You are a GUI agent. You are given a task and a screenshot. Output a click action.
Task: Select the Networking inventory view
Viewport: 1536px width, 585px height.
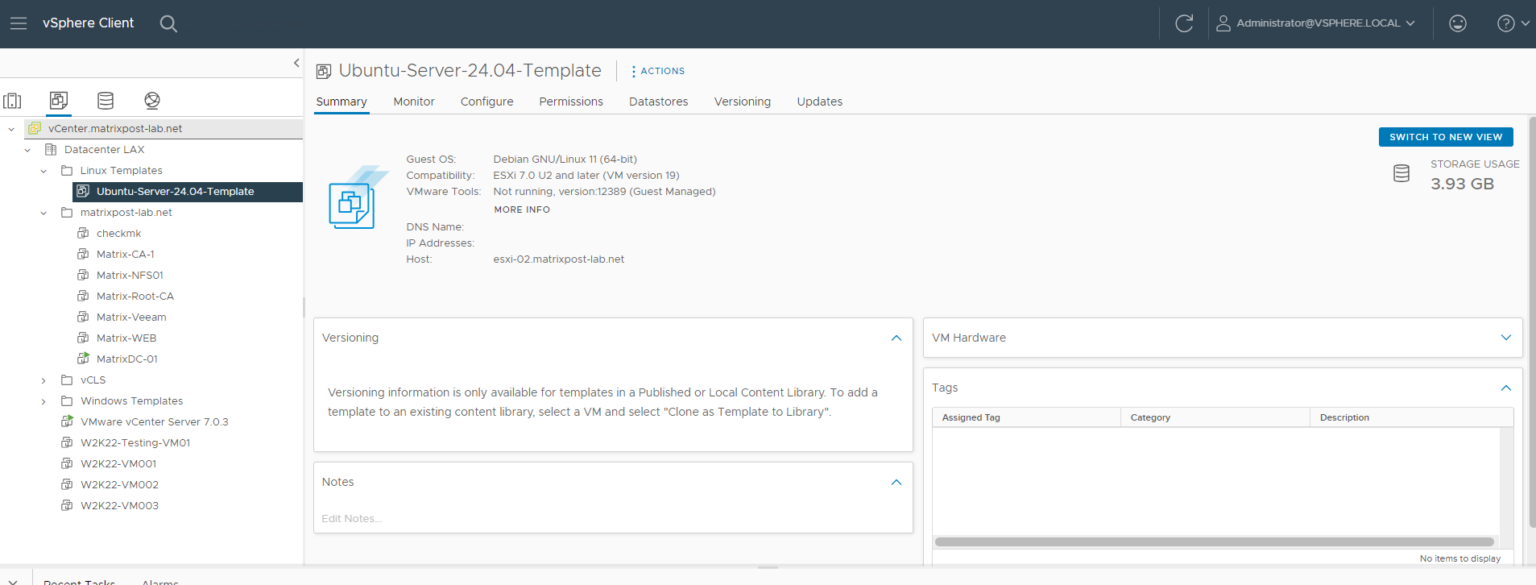[x=150, y=100]
